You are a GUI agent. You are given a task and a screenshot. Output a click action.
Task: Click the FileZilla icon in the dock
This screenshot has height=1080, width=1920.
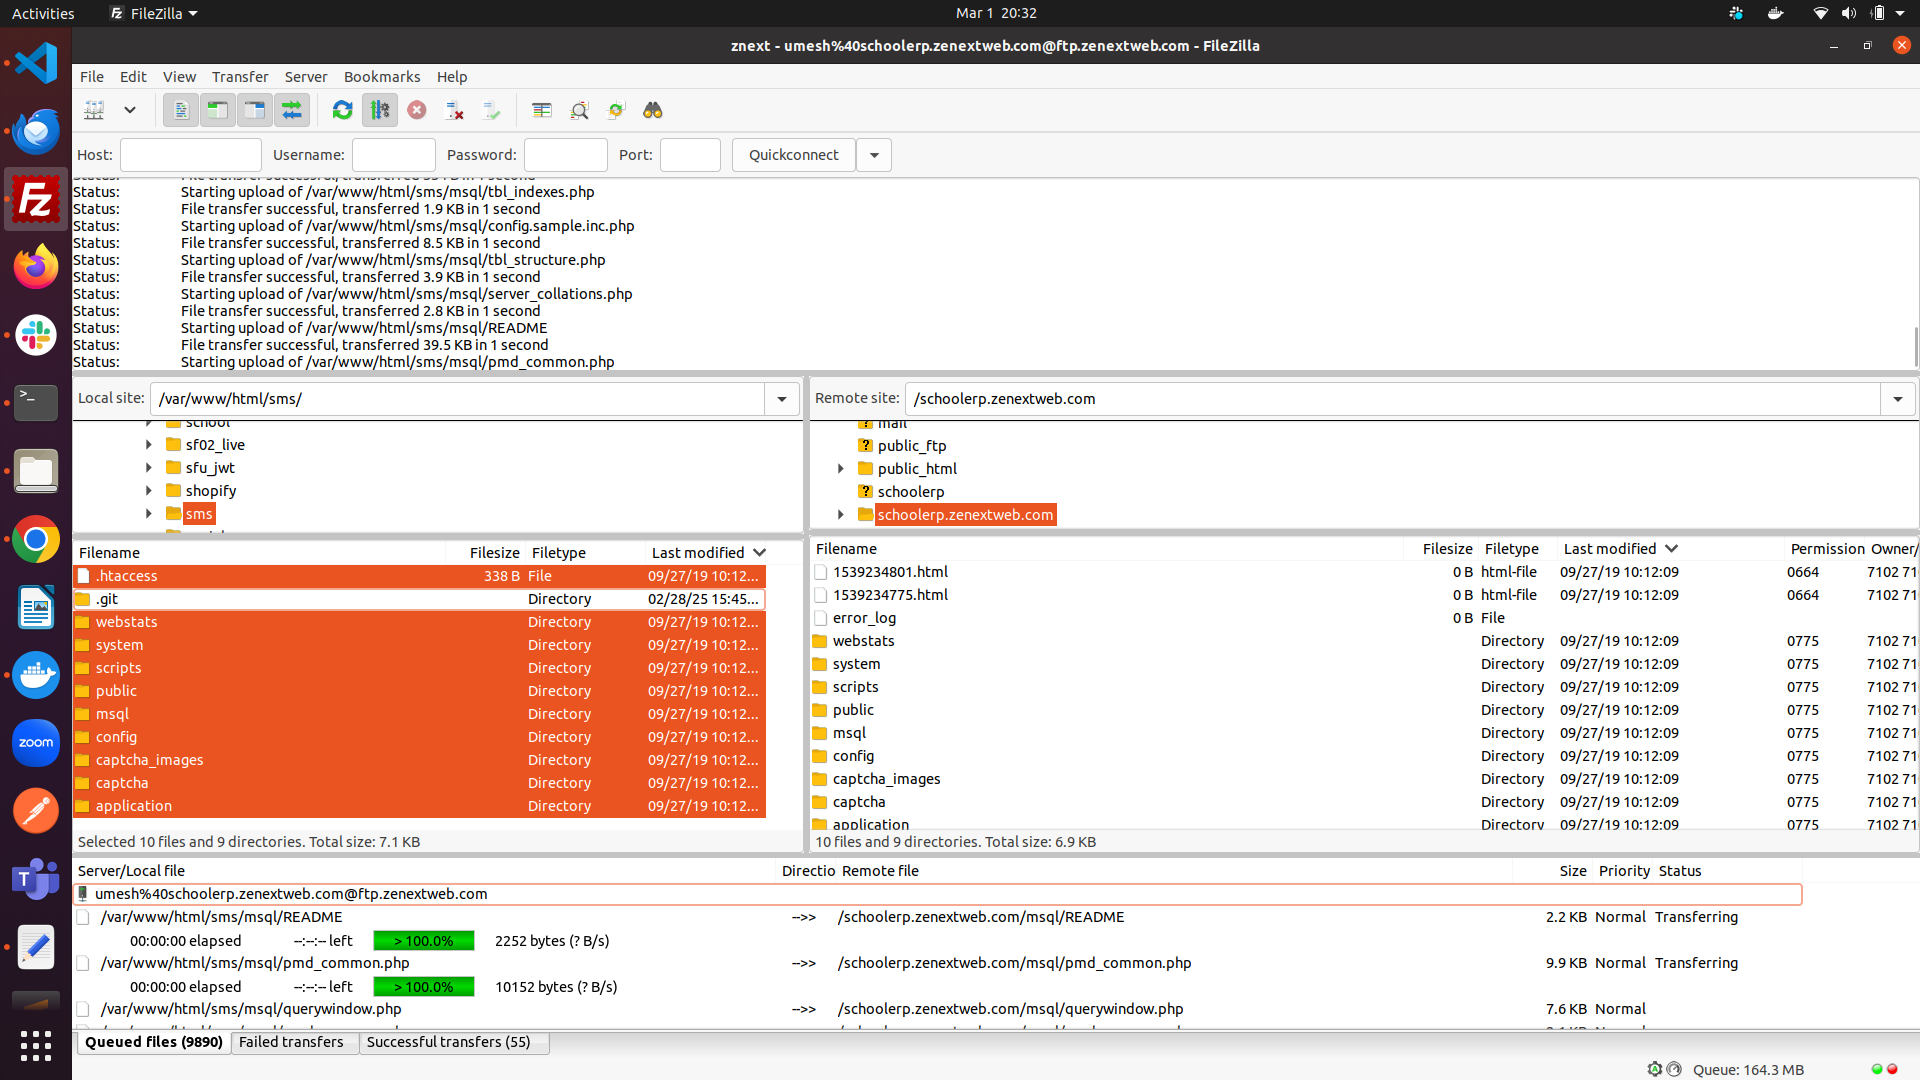[36, 199]
